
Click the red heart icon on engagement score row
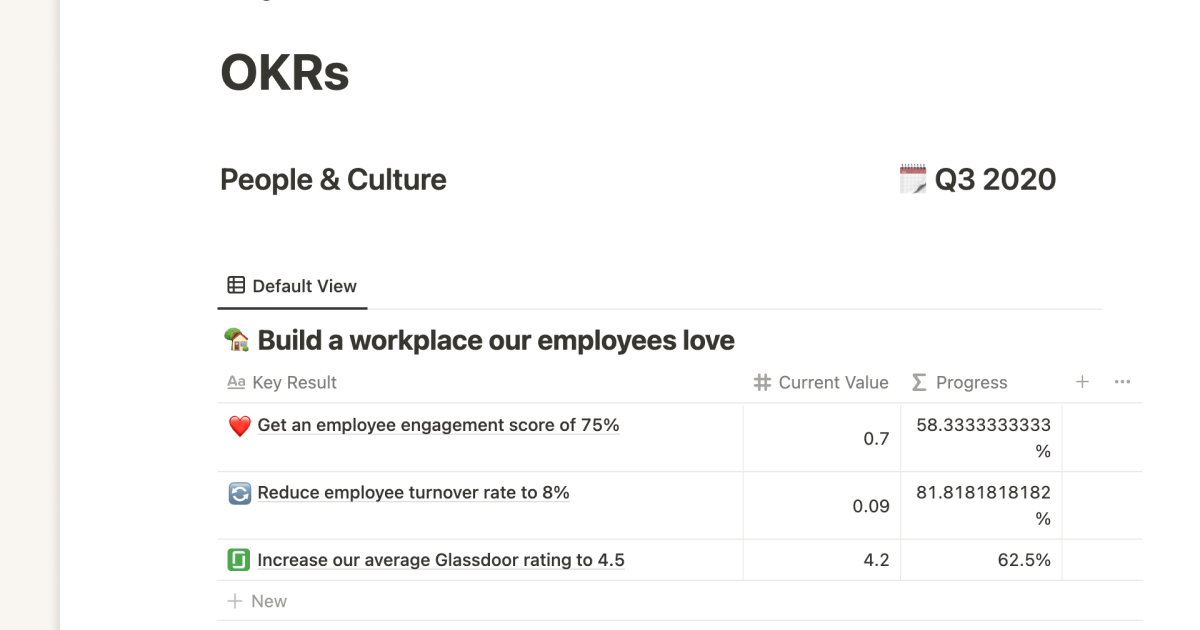pos(238,425)
